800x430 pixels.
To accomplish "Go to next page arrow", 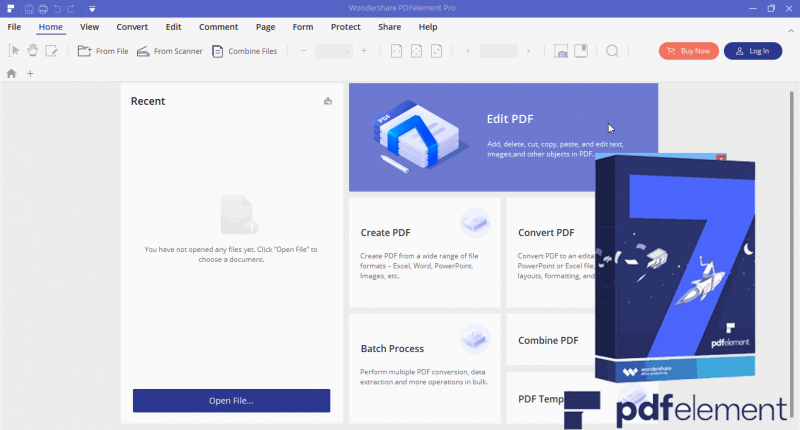I will pos(528,51).
